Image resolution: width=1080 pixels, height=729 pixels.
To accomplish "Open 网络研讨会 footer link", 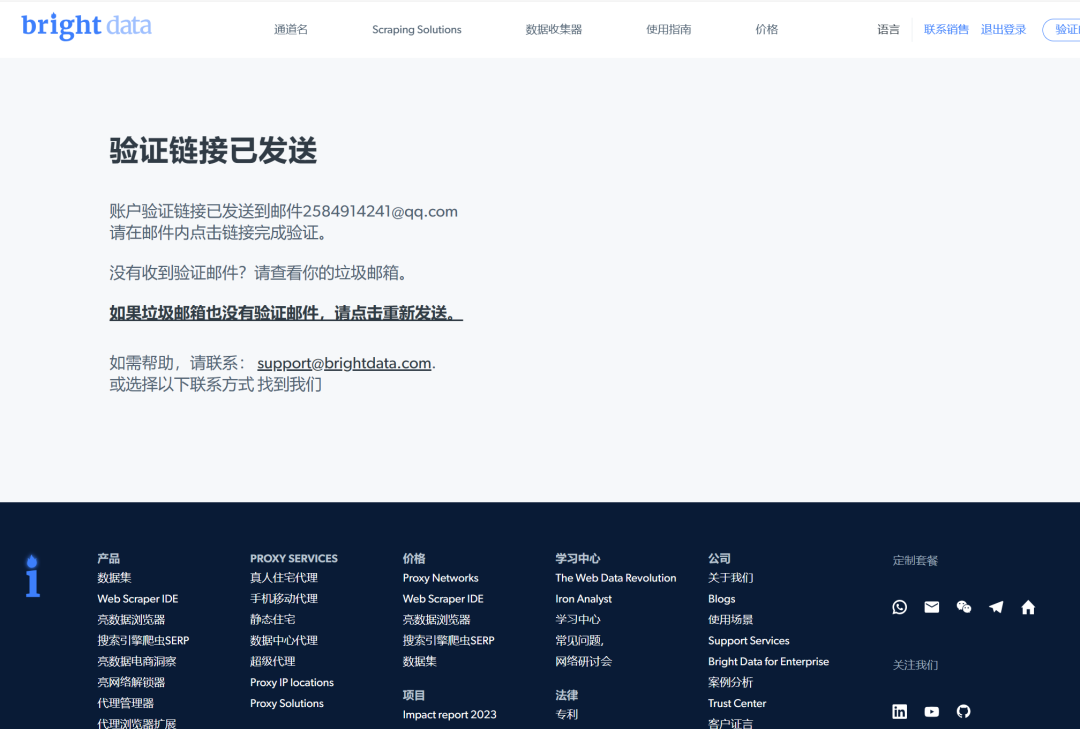I will pos(583,661).
